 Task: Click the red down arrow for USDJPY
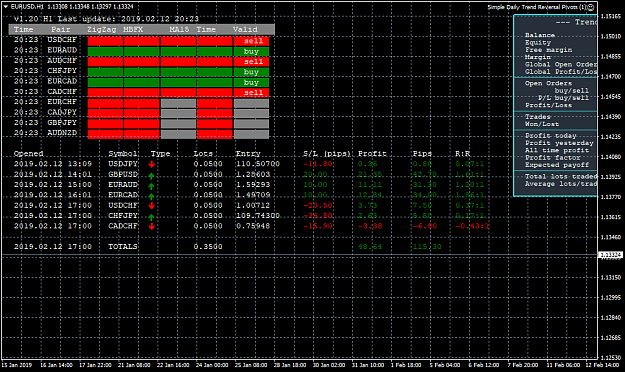[151, 164]
